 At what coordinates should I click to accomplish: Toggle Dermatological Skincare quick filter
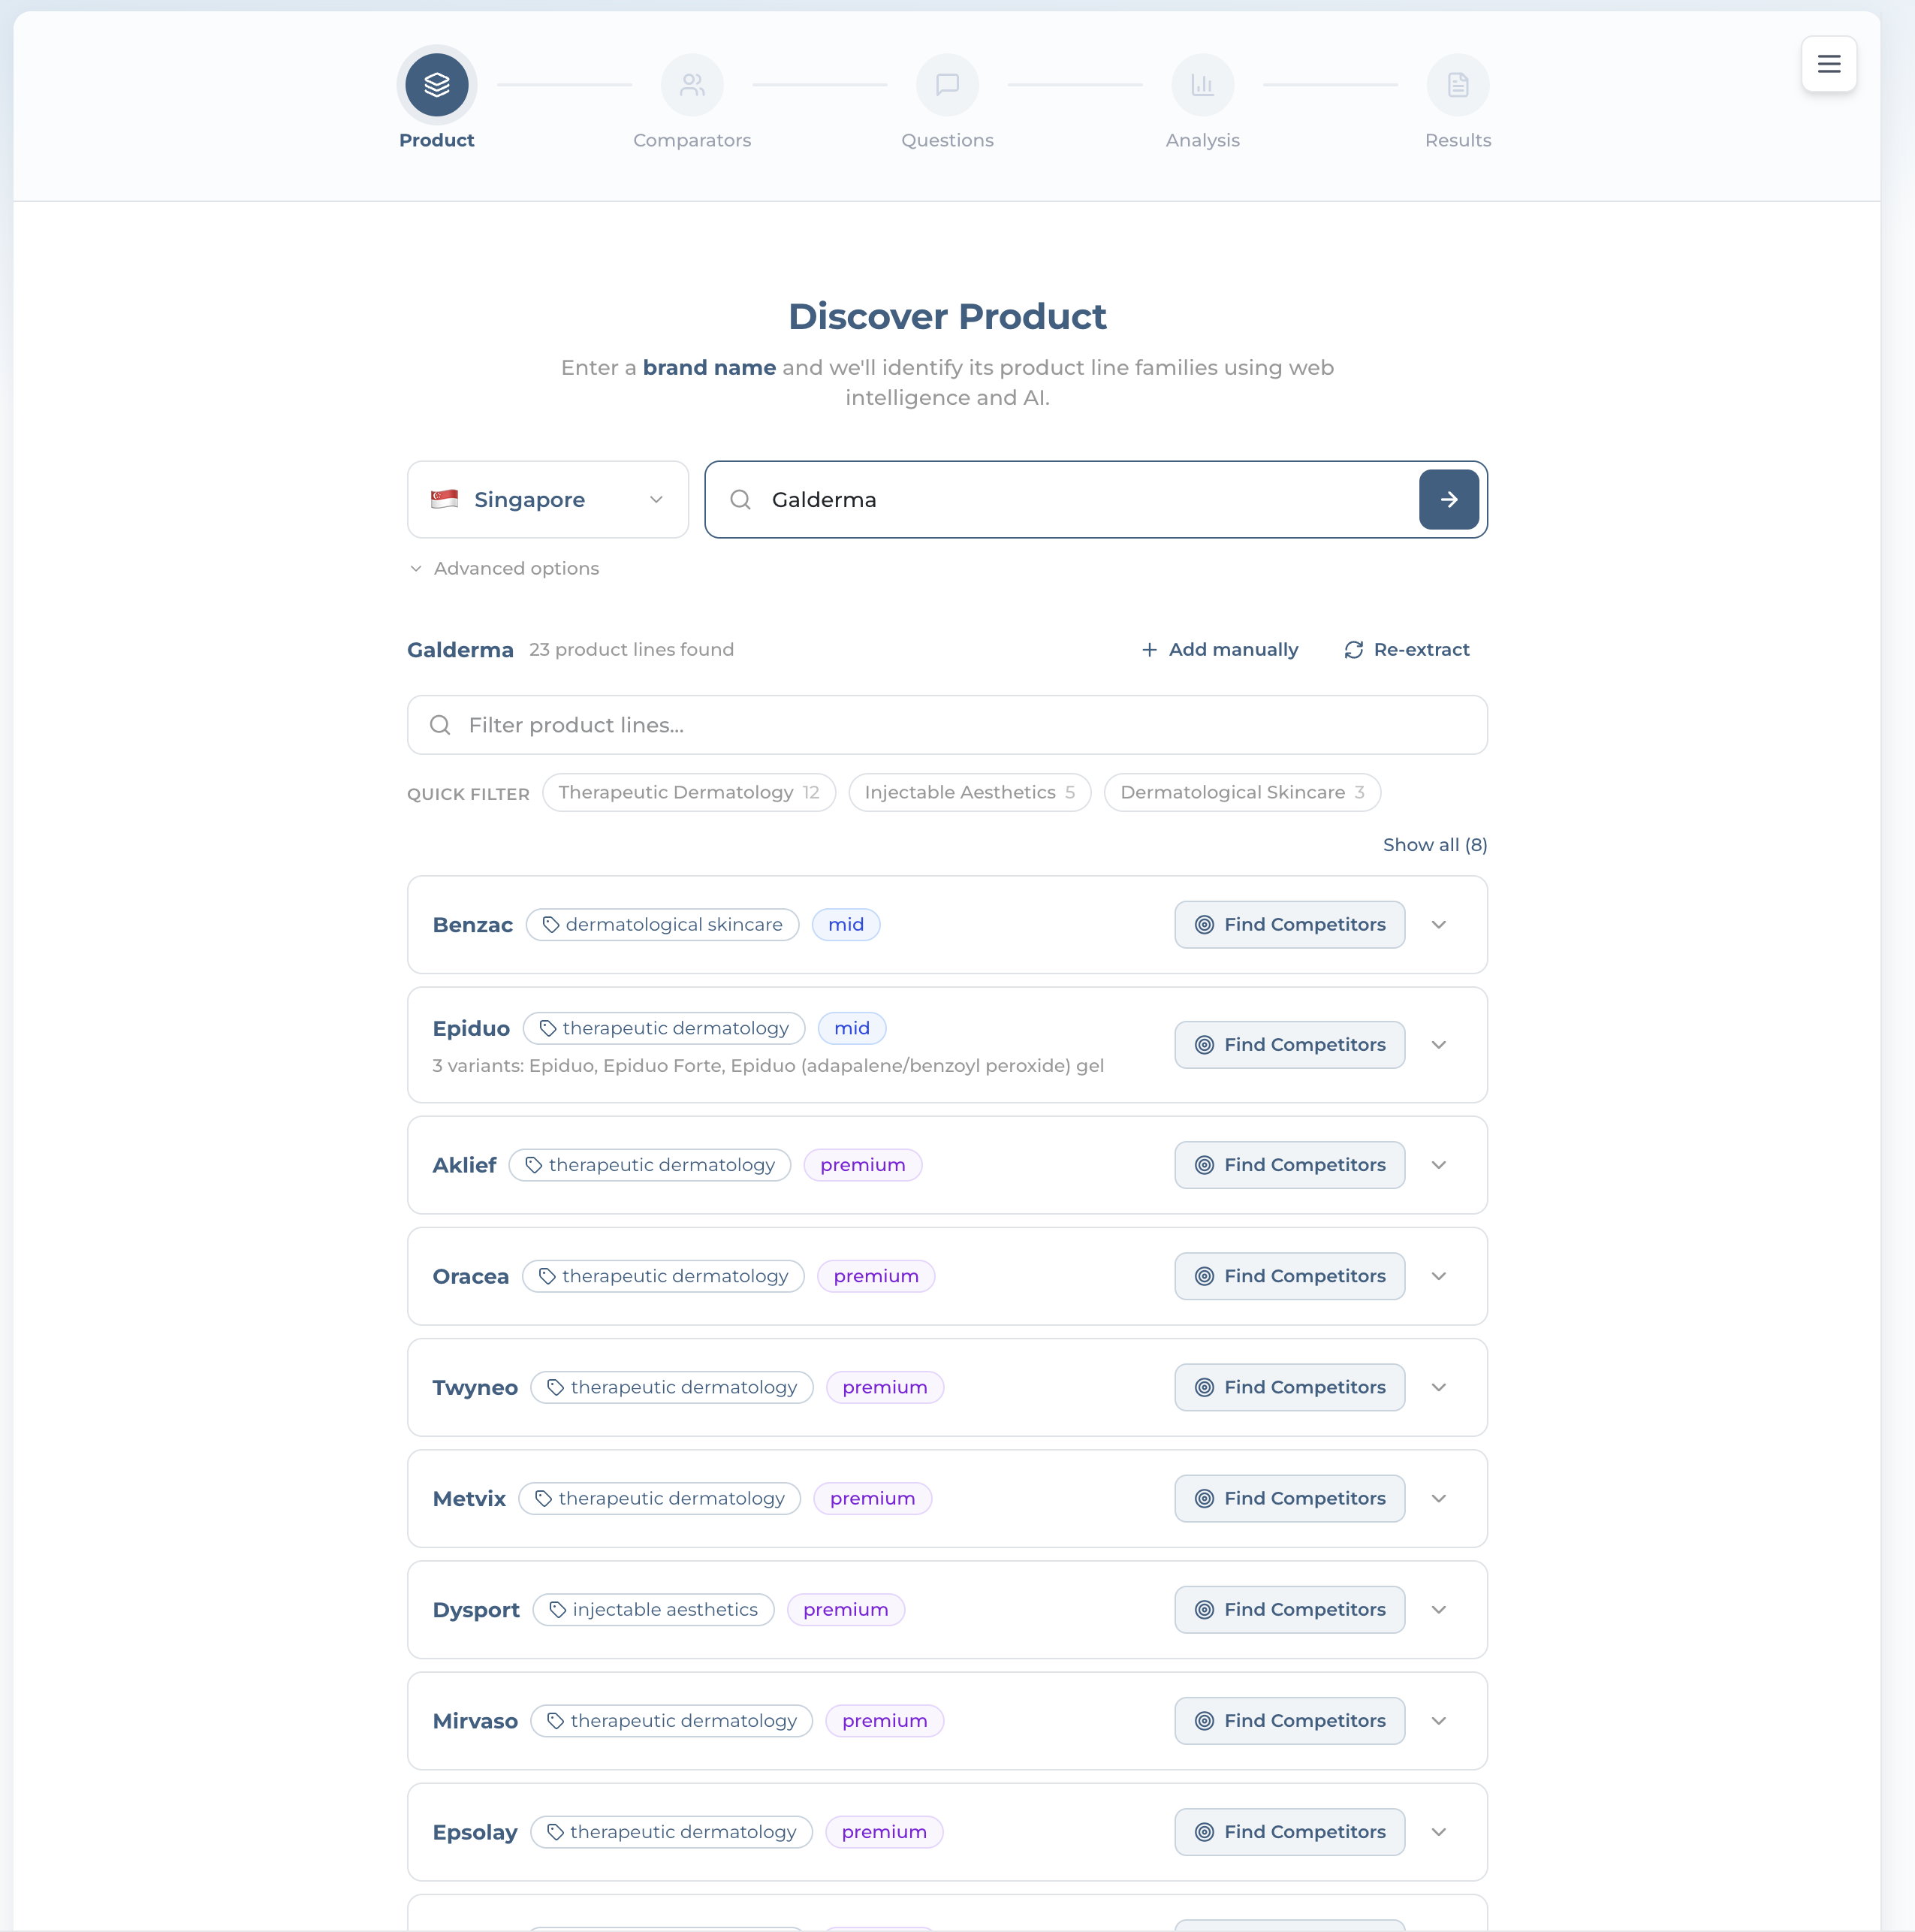point(1242,792)
